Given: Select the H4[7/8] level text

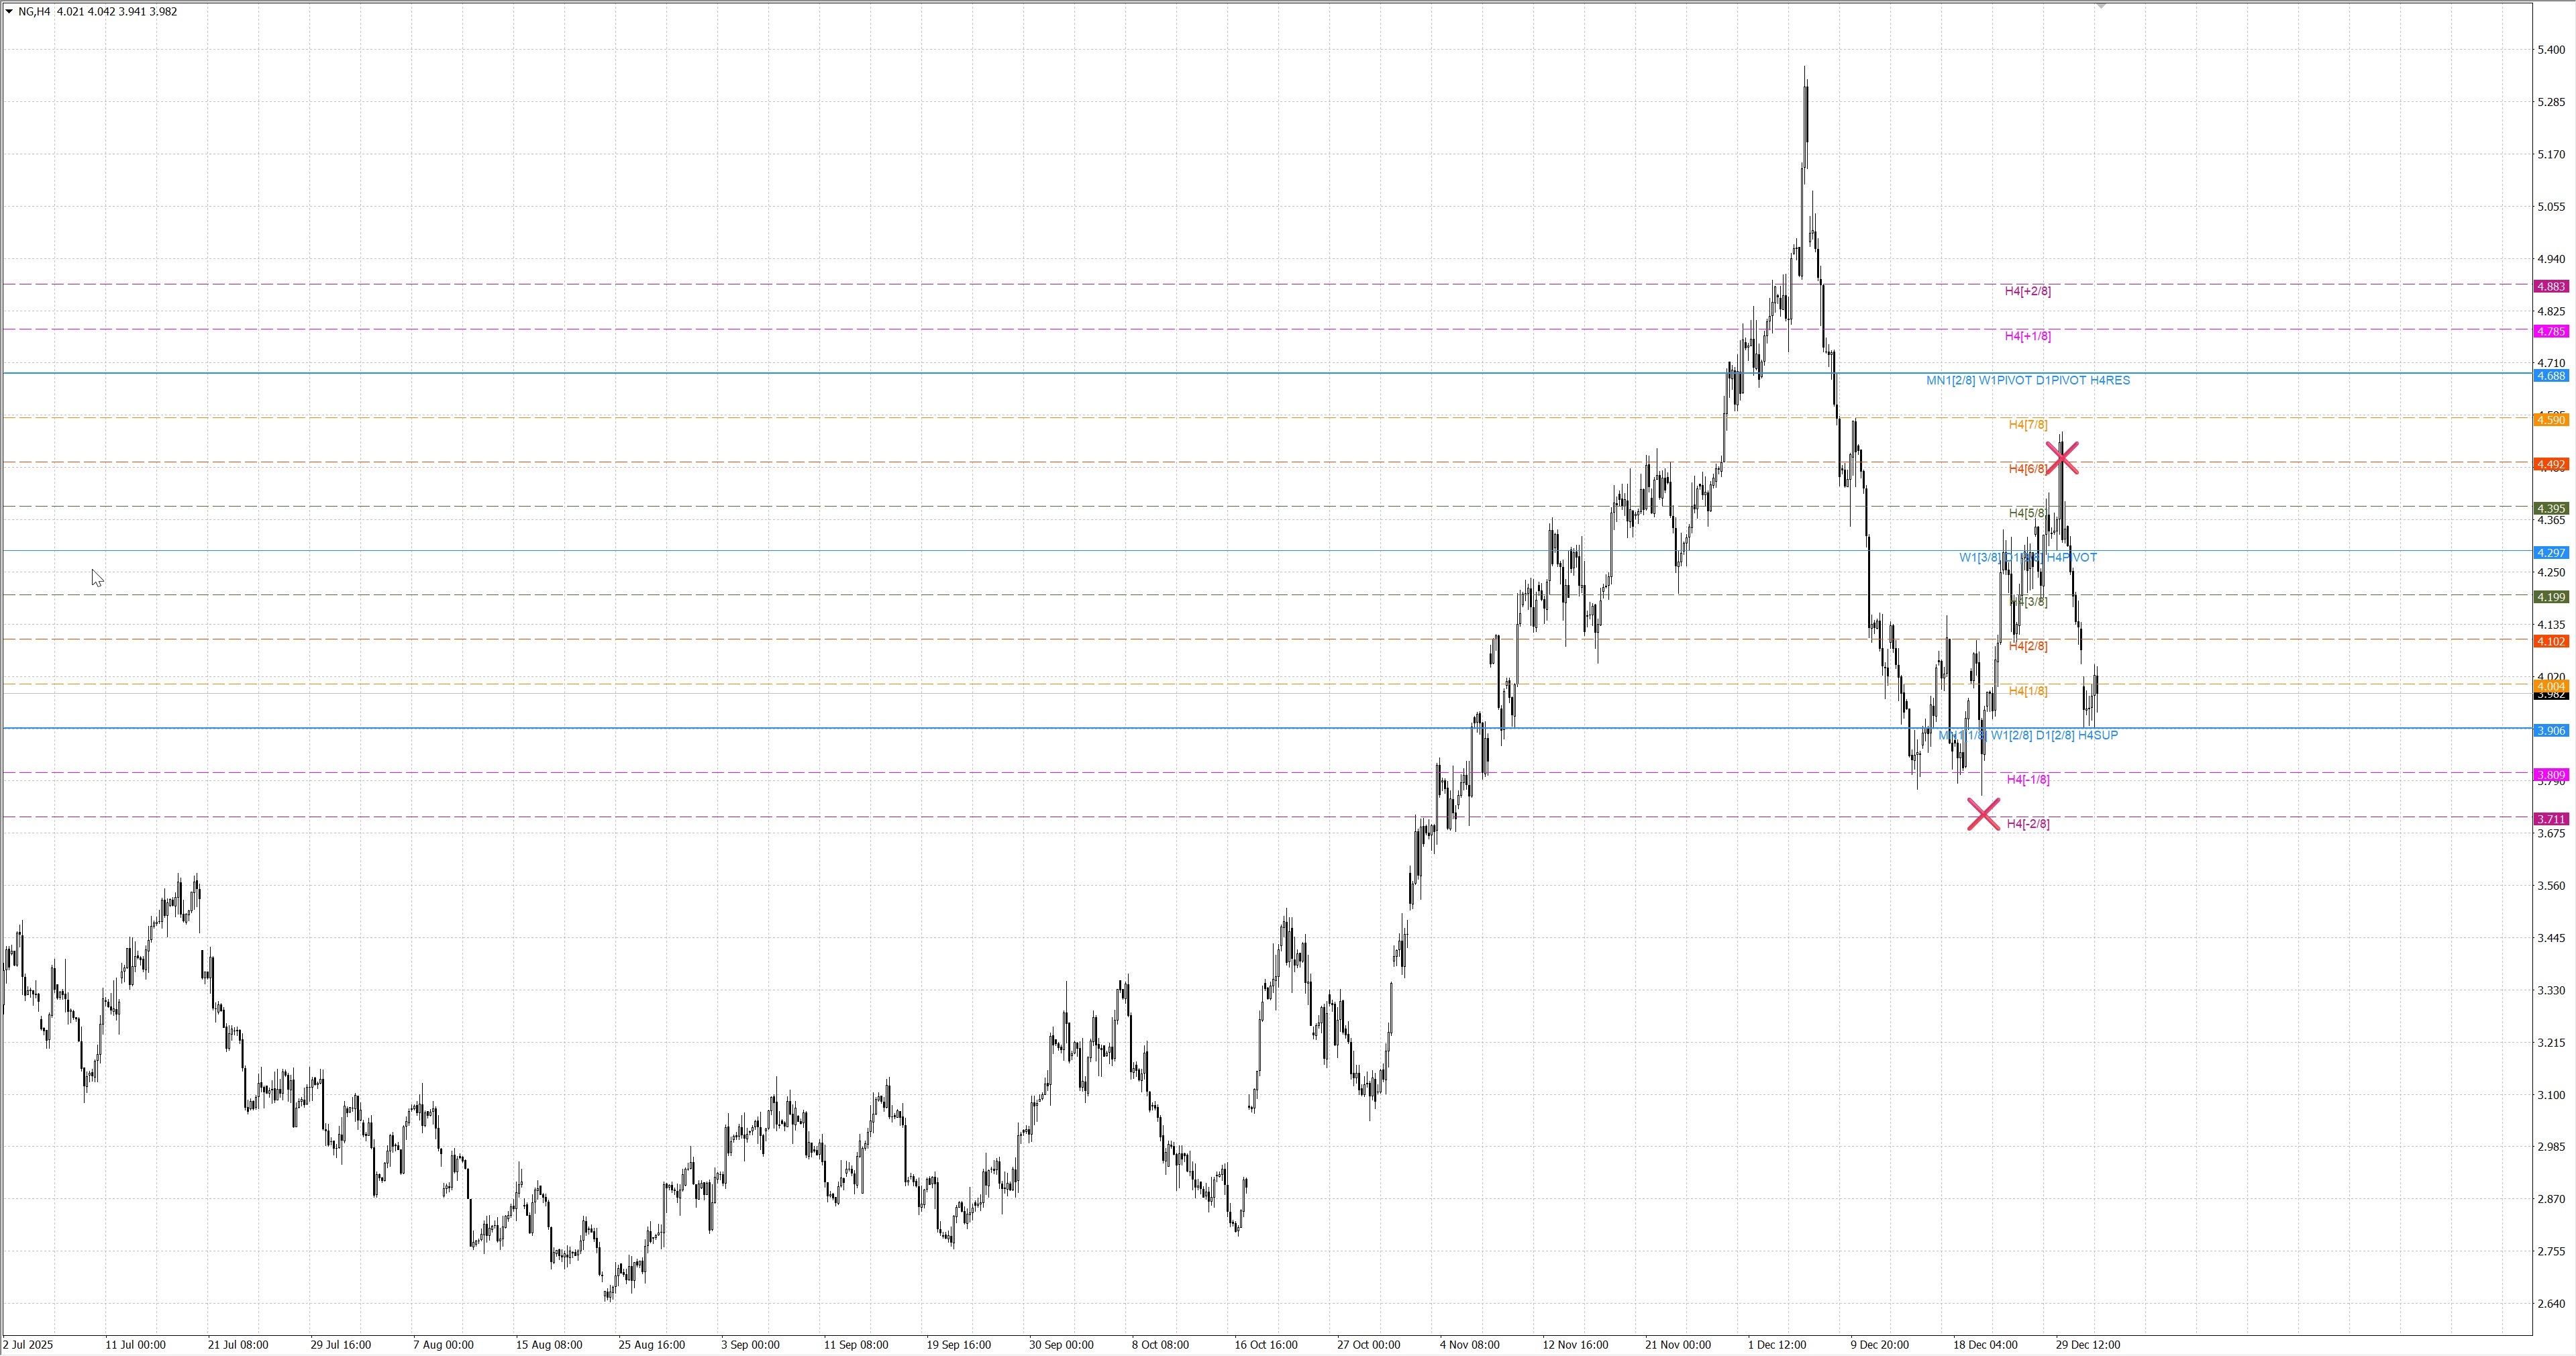Looking at the screenshot, I should (x=2027, y=425).
